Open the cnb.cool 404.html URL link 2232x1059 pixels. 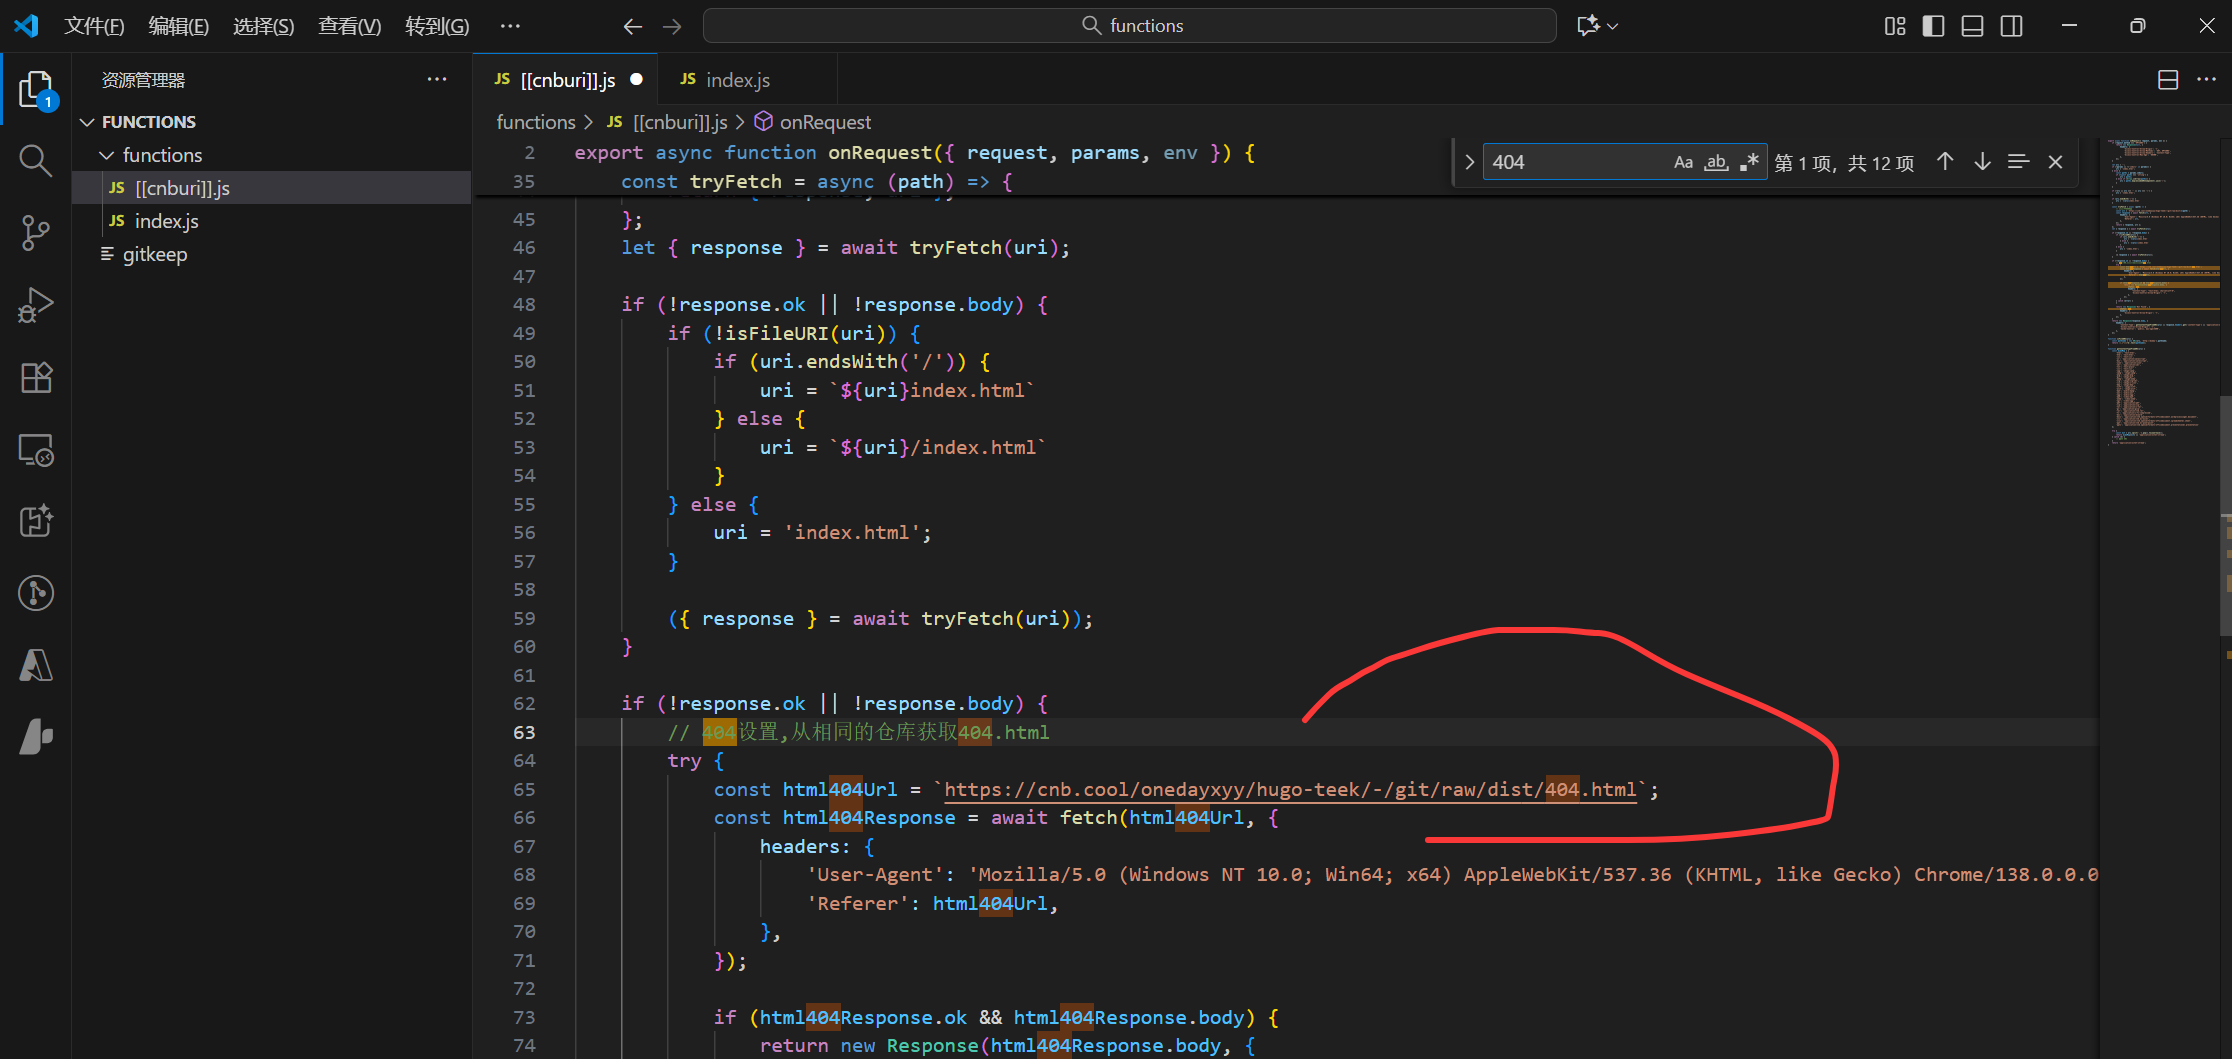[1290, 790]
